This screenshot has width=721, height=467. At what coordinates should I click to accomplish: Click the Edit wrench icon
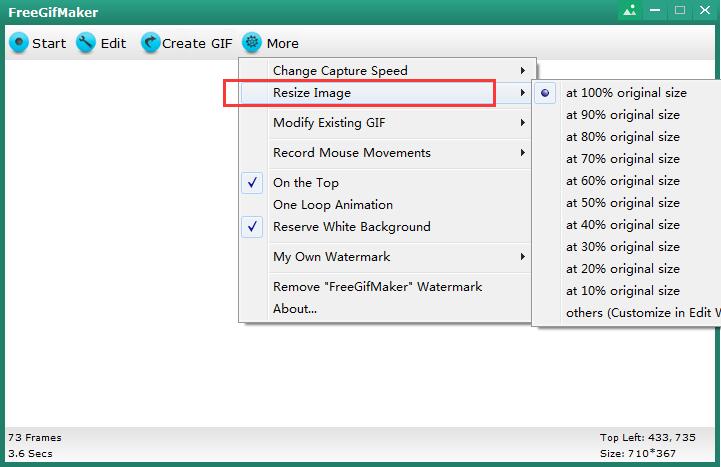(86, 43)
